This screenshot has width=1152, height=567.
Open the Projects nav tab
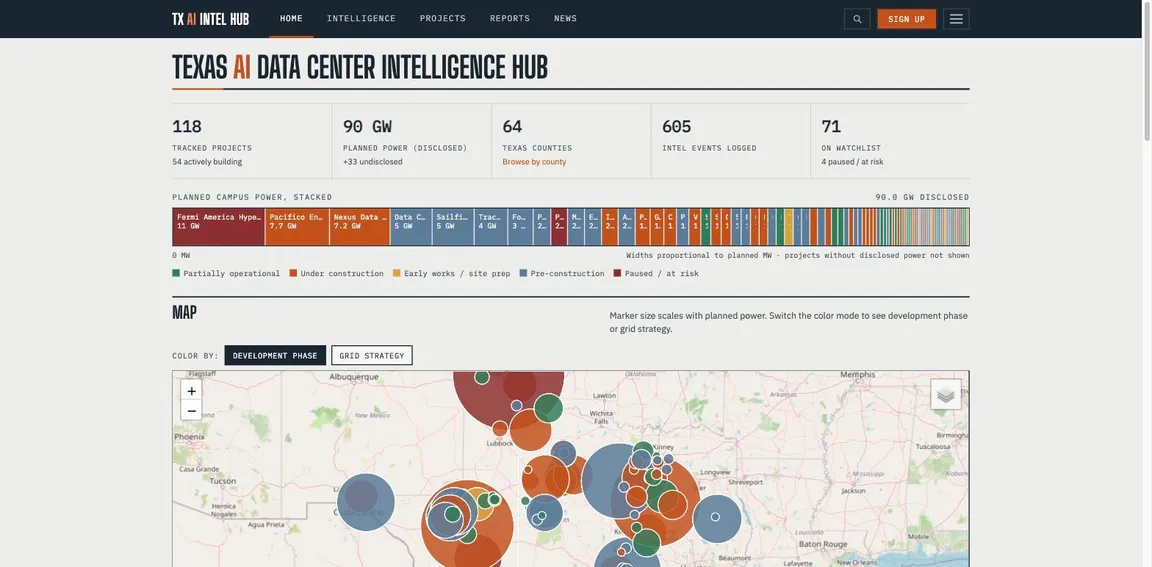point(442,18)
